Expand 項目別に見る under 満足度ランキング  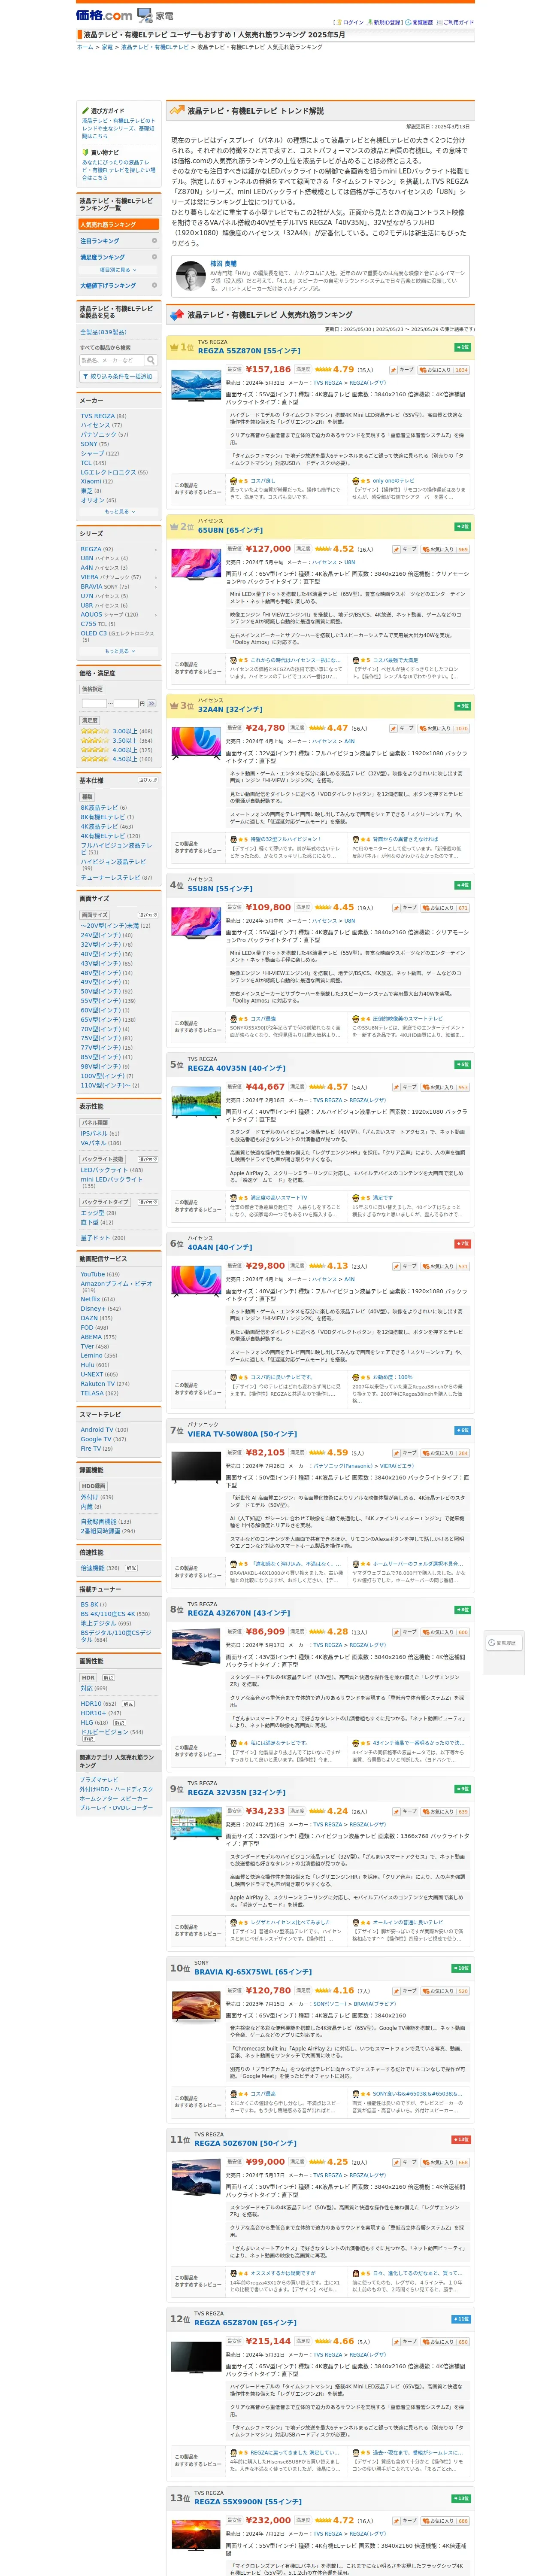pyautogui.click(x=118, y=270)
